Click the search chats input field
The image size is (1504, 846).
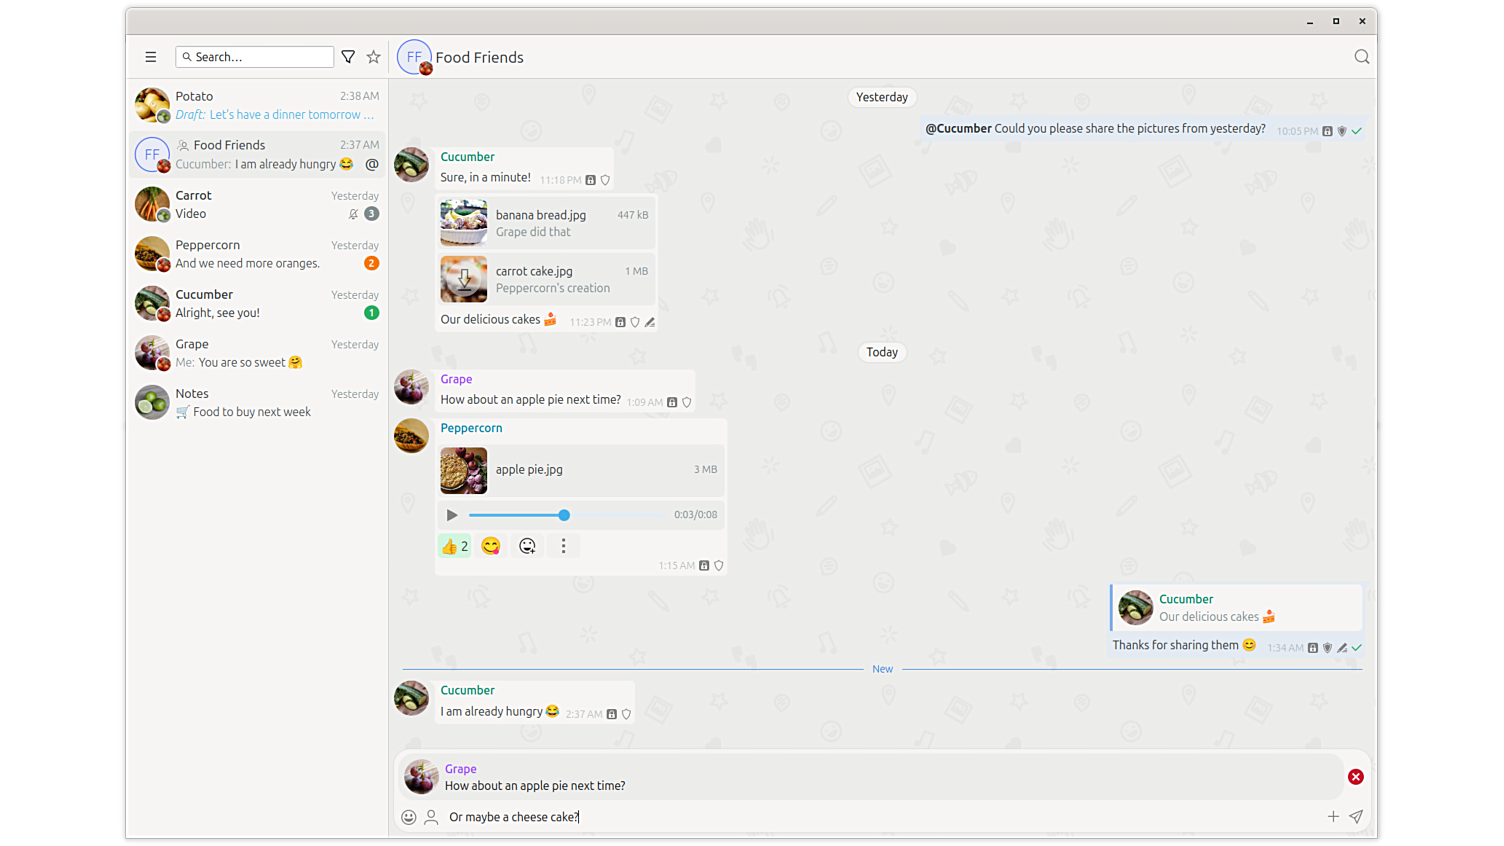pyautogui.click(x=260, y=57)
